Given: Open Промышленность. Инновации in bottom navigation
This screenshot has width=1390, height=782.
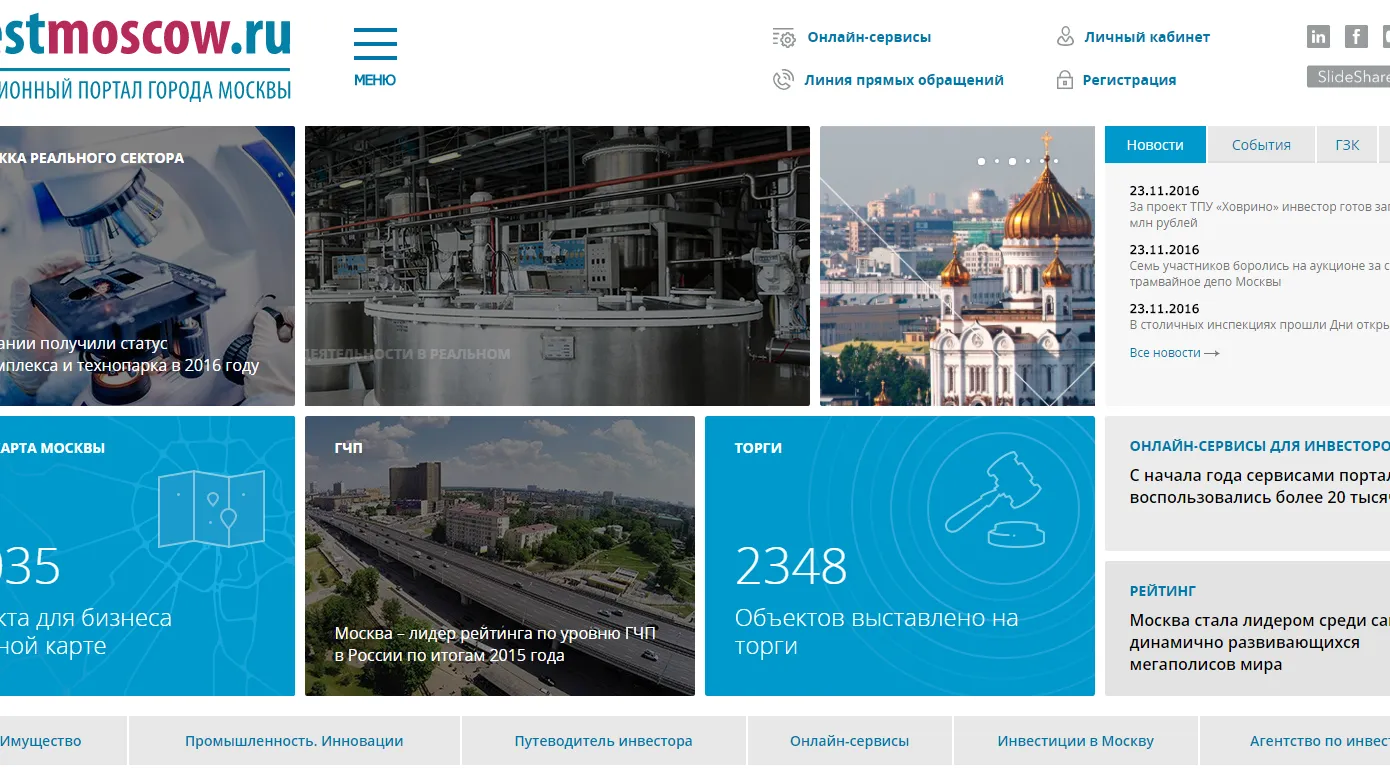Looking at the screenshot, I should coord(294,741).
